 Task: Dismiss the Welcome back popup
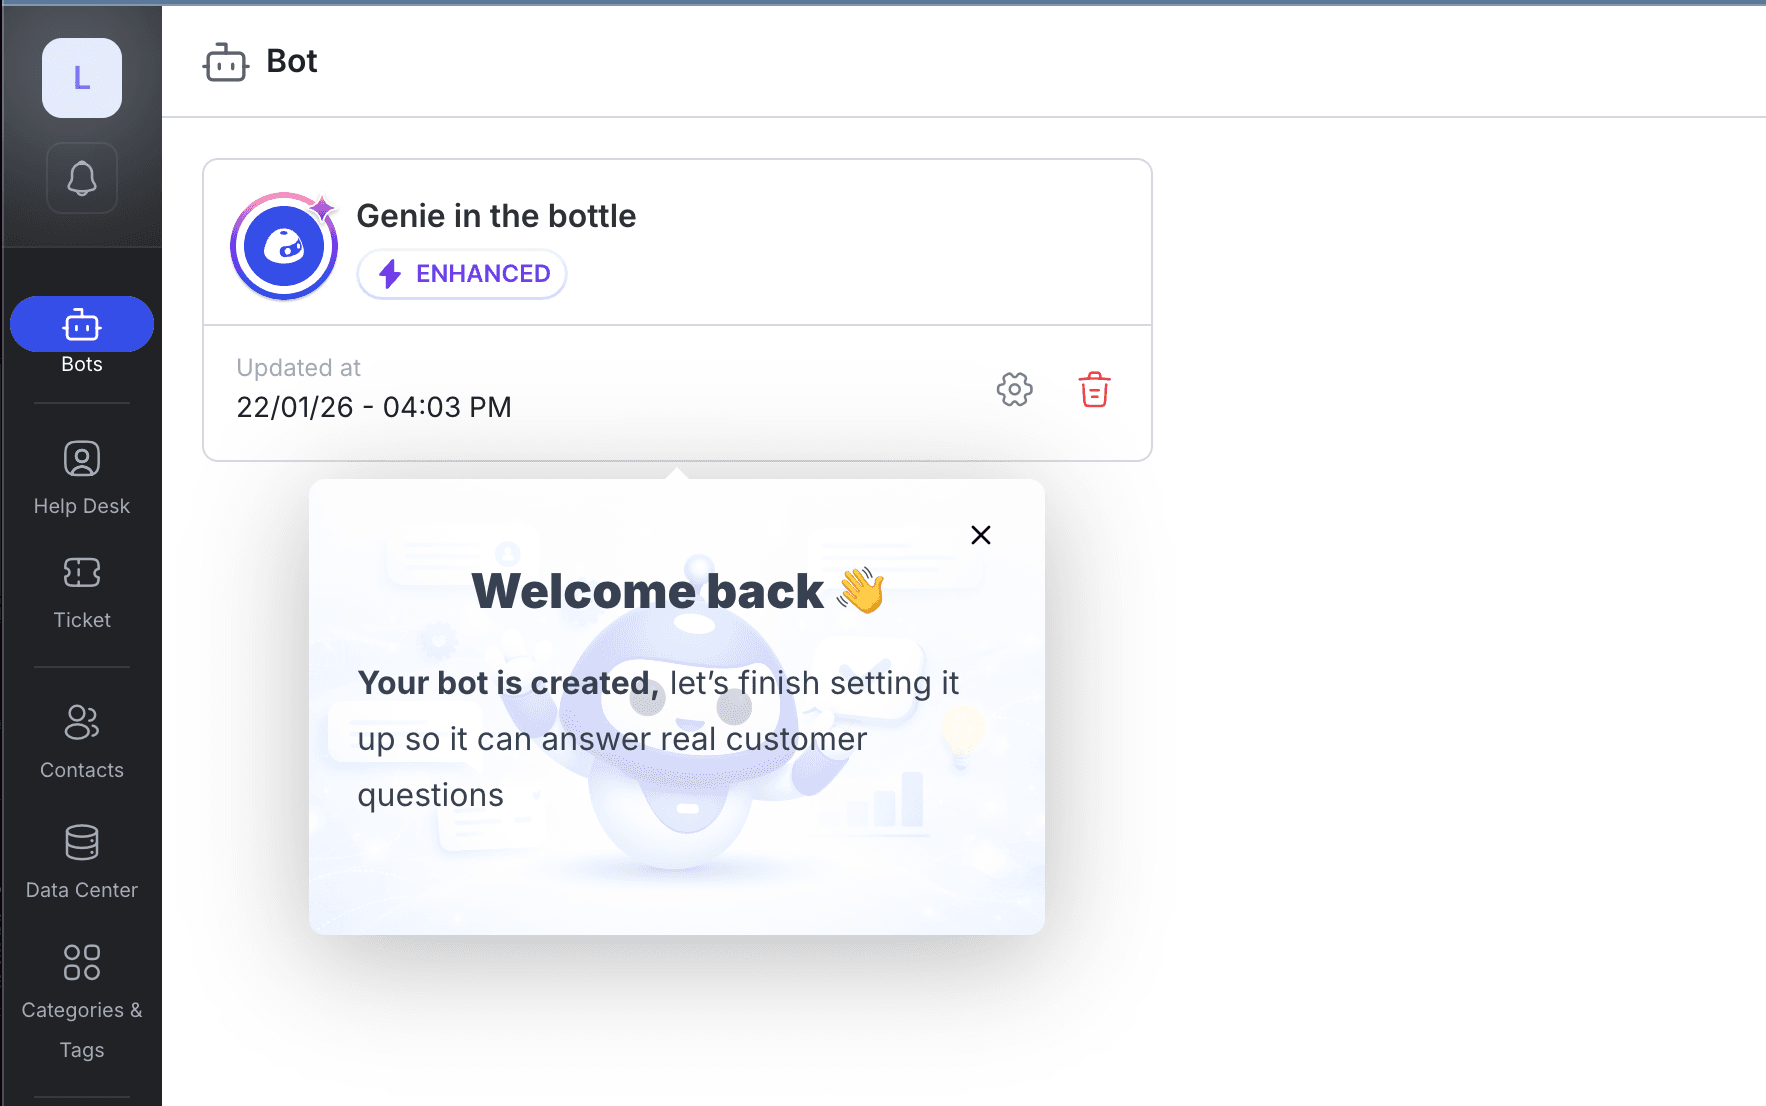980,535
